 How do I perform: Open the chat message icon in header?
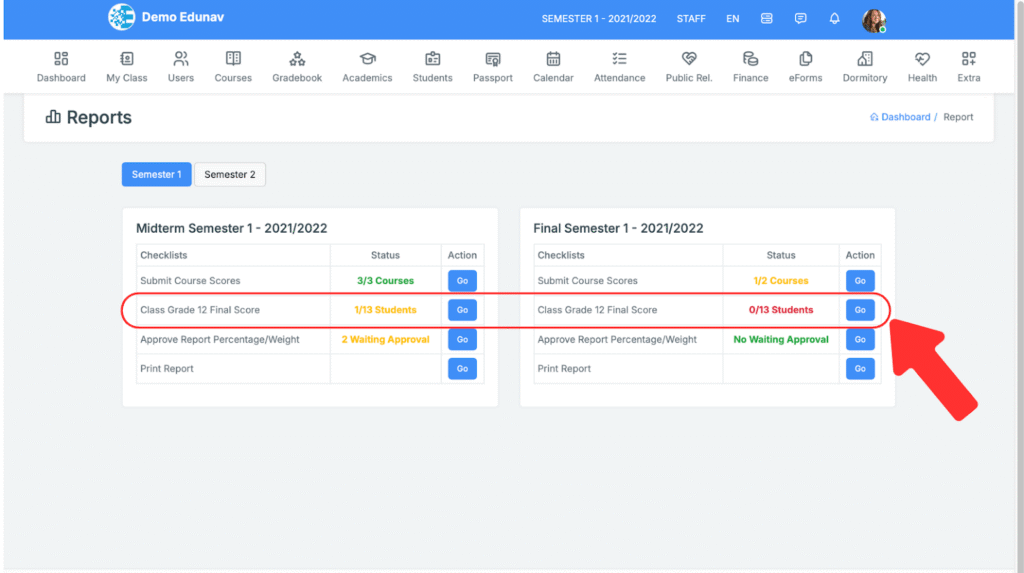800,19
